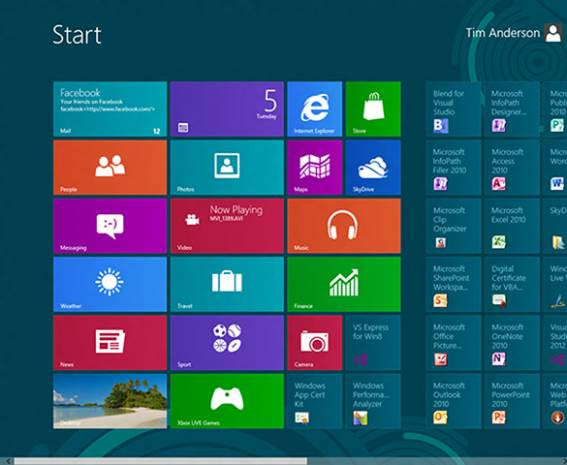Open the Maps tile
Image resolution: width=567 pixels, height=465 pixels.
coord(315,167)
